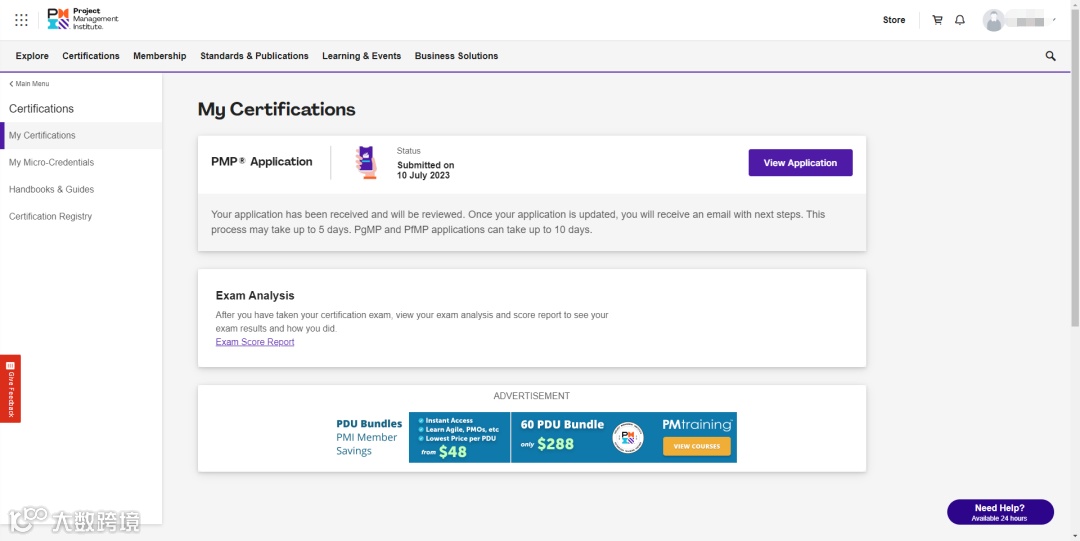Click the Submitted on 10 July 2023 status
1080x541 pixels.
click(x=426, y=170)
